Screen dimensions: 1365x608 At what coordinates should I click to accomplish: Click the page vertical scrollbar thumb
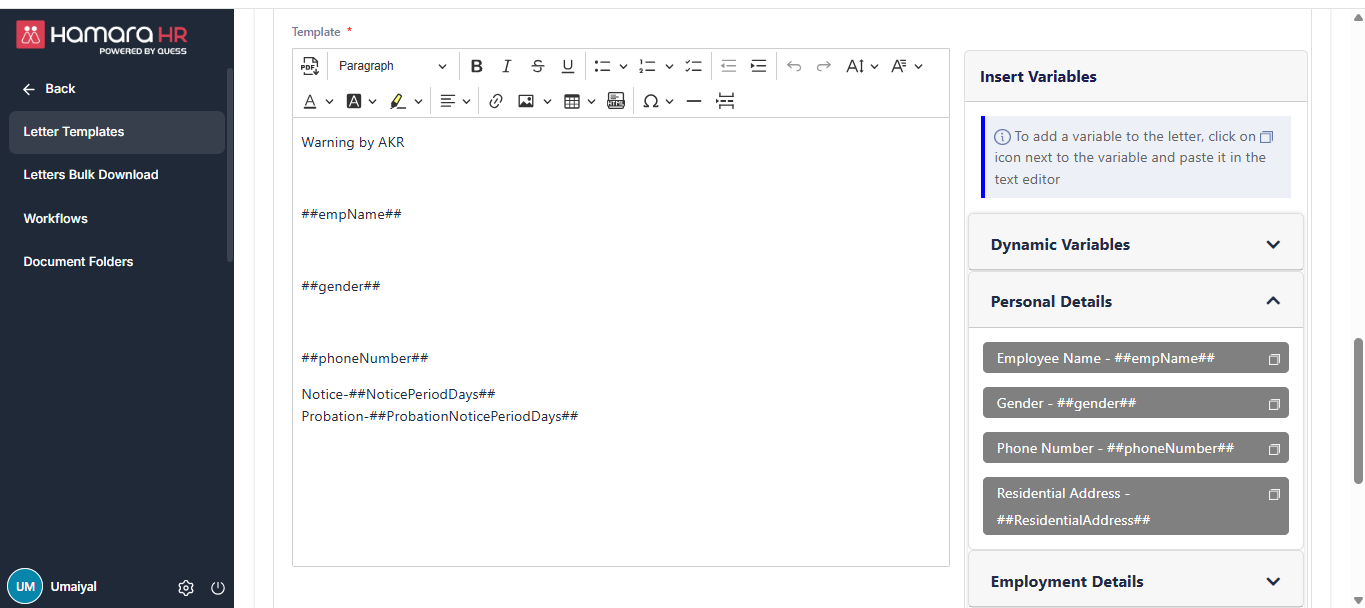coord(1357,410)
